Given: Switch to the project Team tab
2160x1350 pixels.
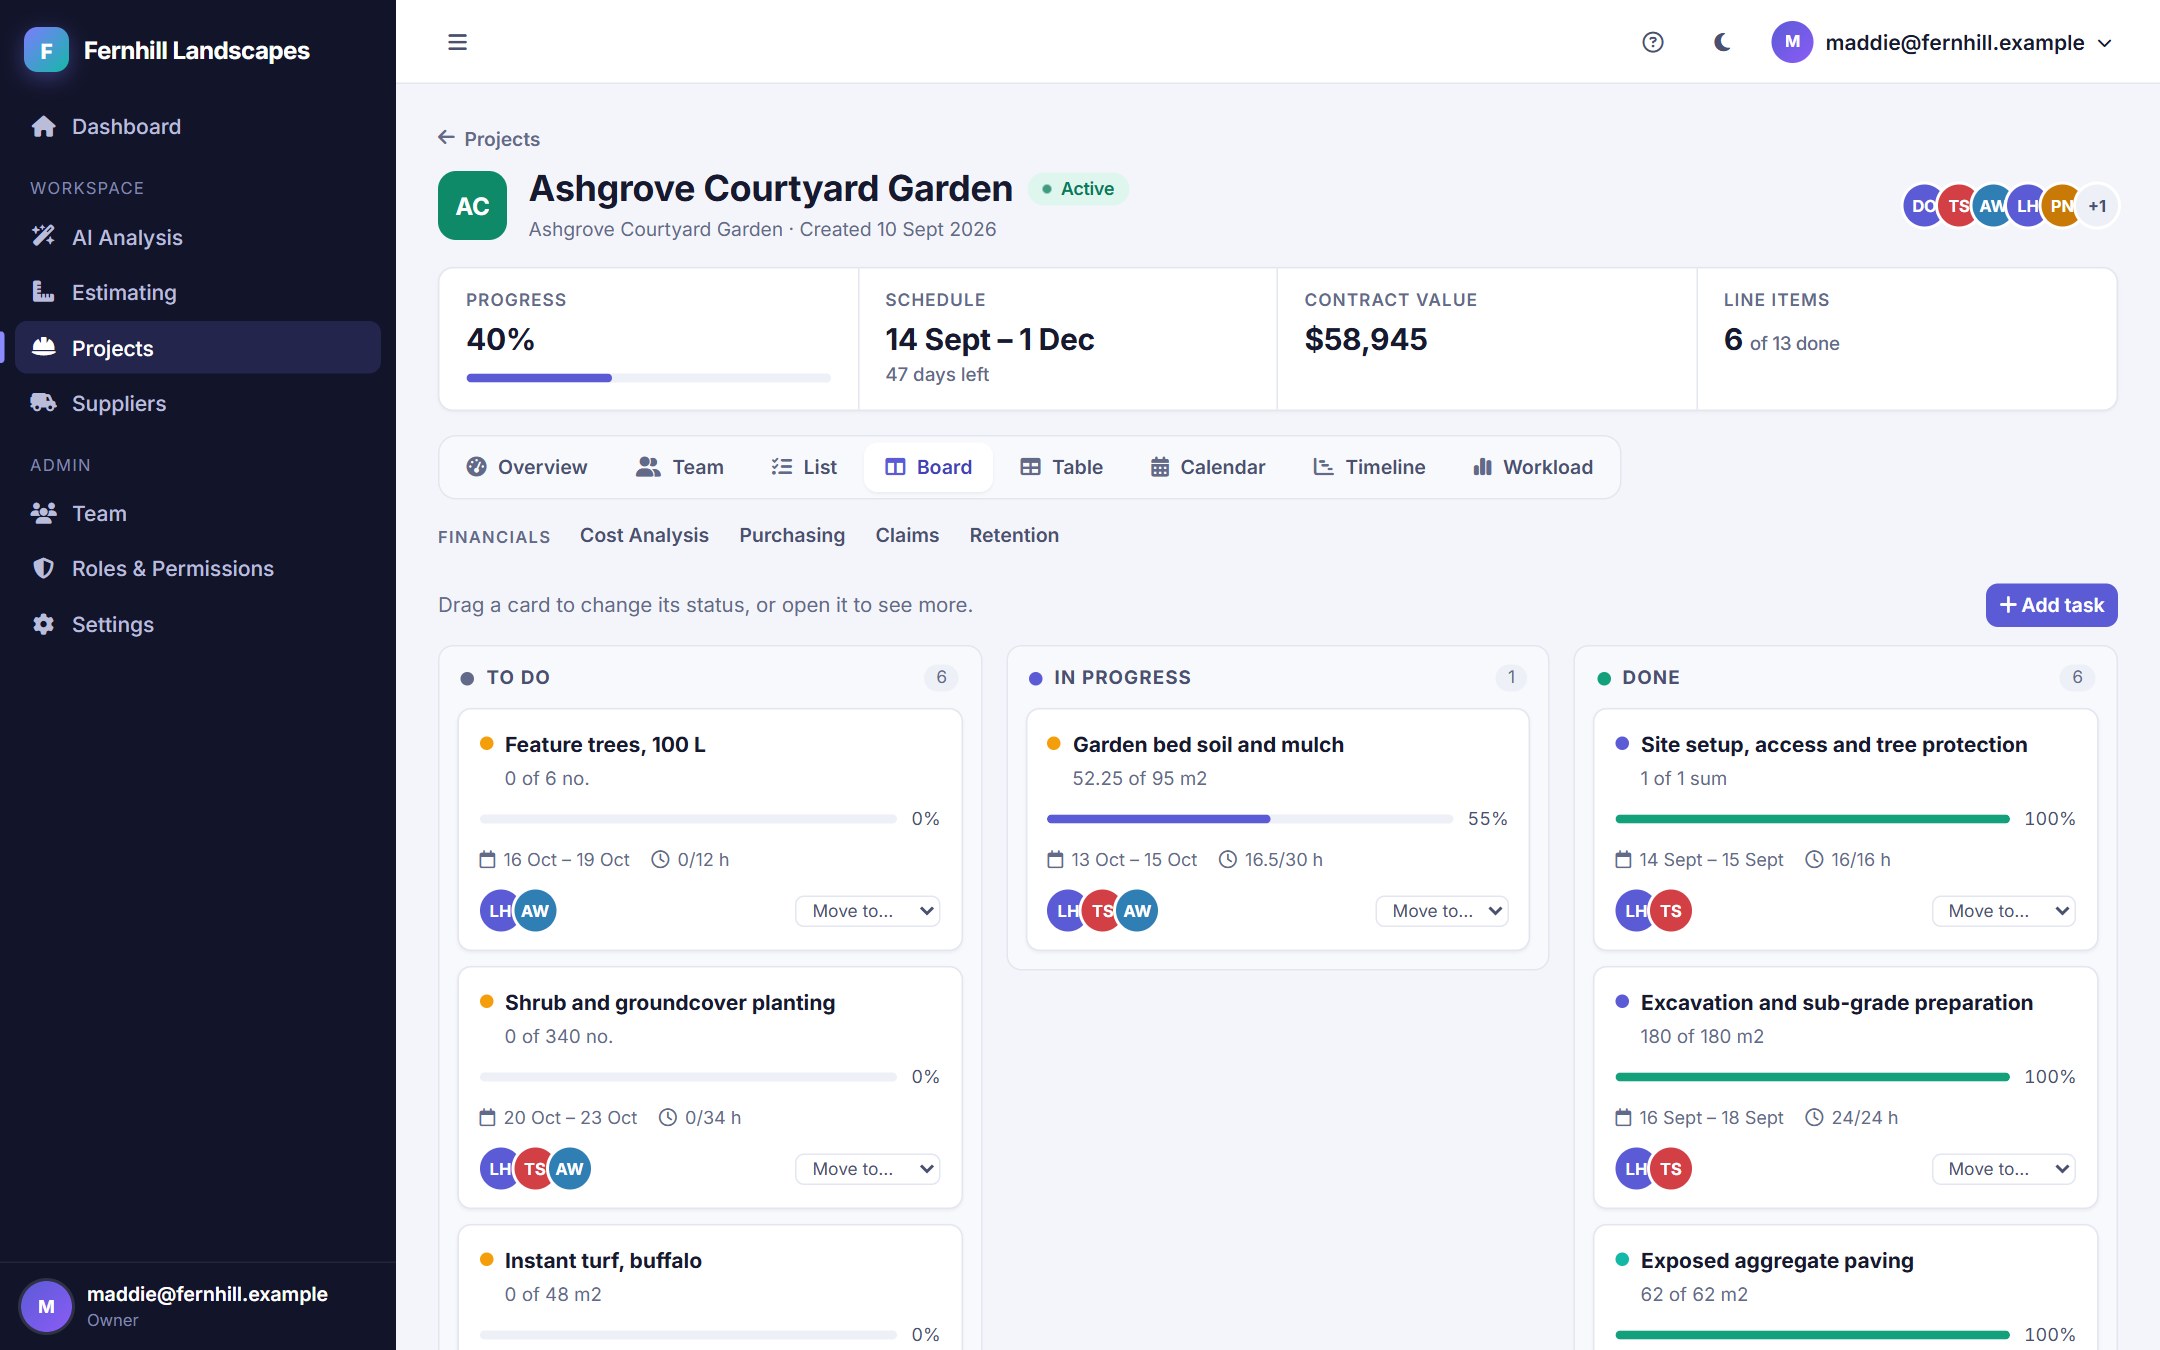Looking at the screenshot, I should (x=680, y=467).
